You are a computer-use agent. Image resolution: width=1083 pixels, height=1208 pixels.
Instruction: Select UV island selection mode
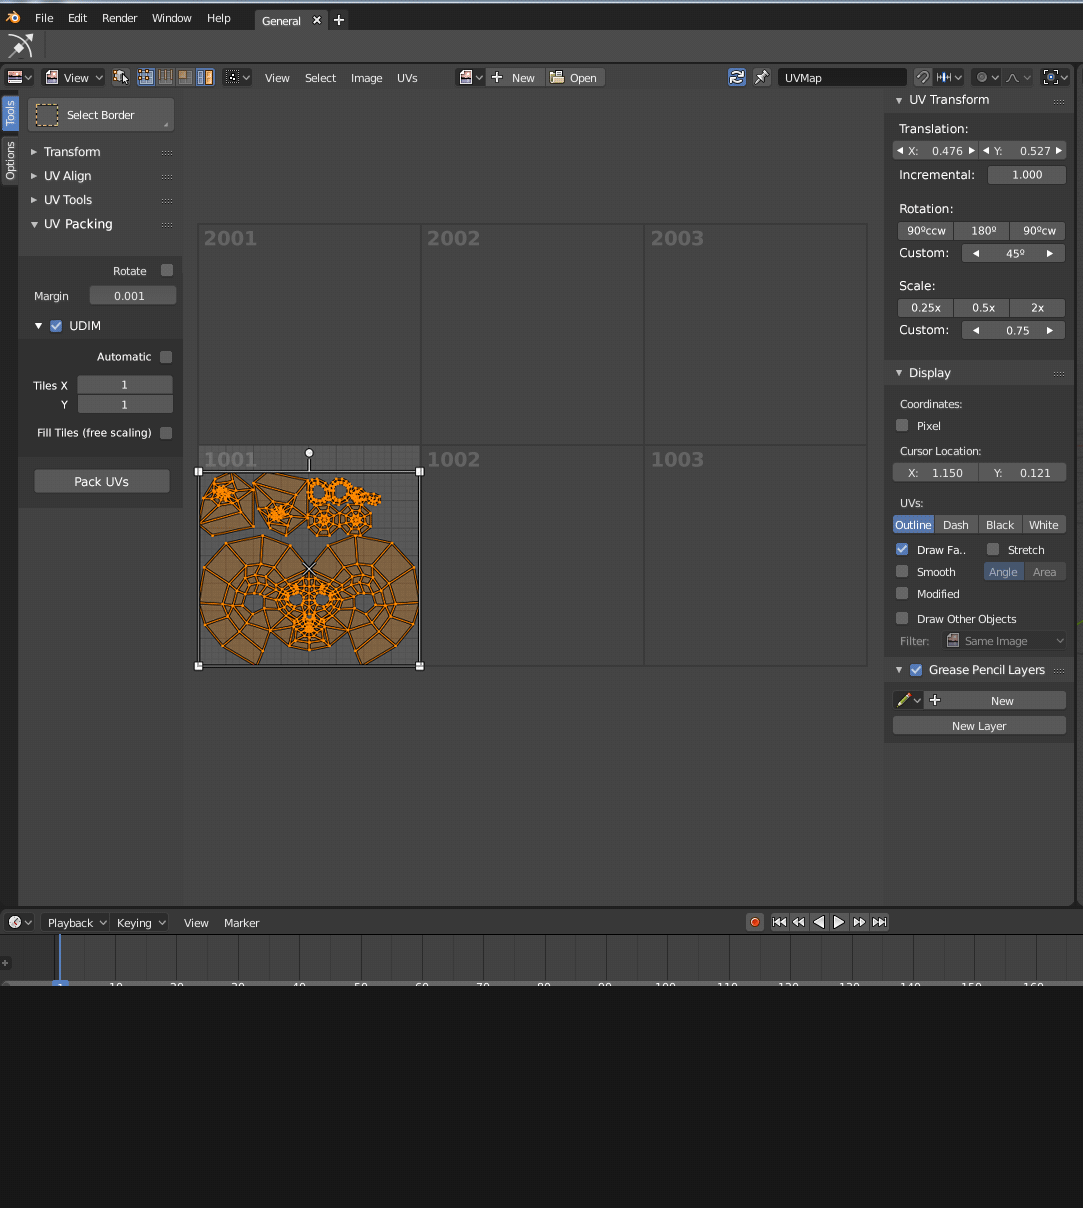point(205,77)
